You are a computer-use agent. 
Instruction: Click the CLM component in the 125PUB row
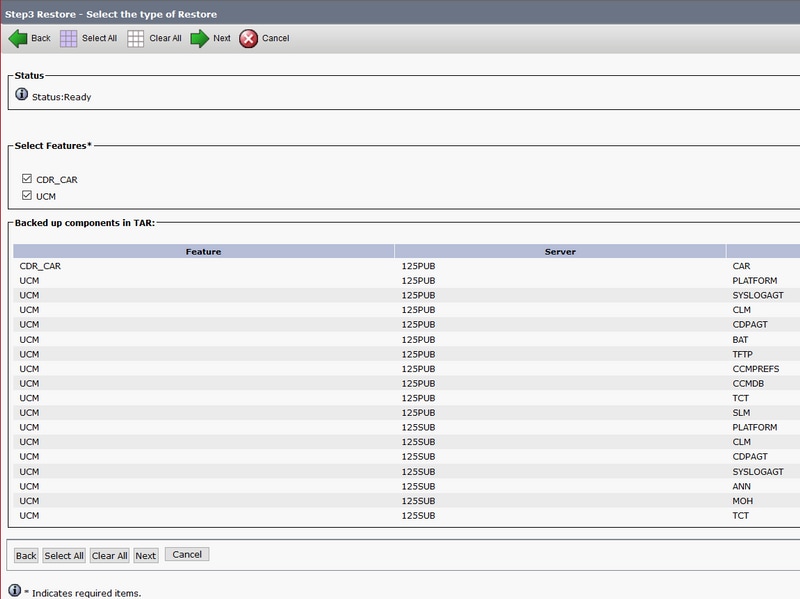[741, 310]
